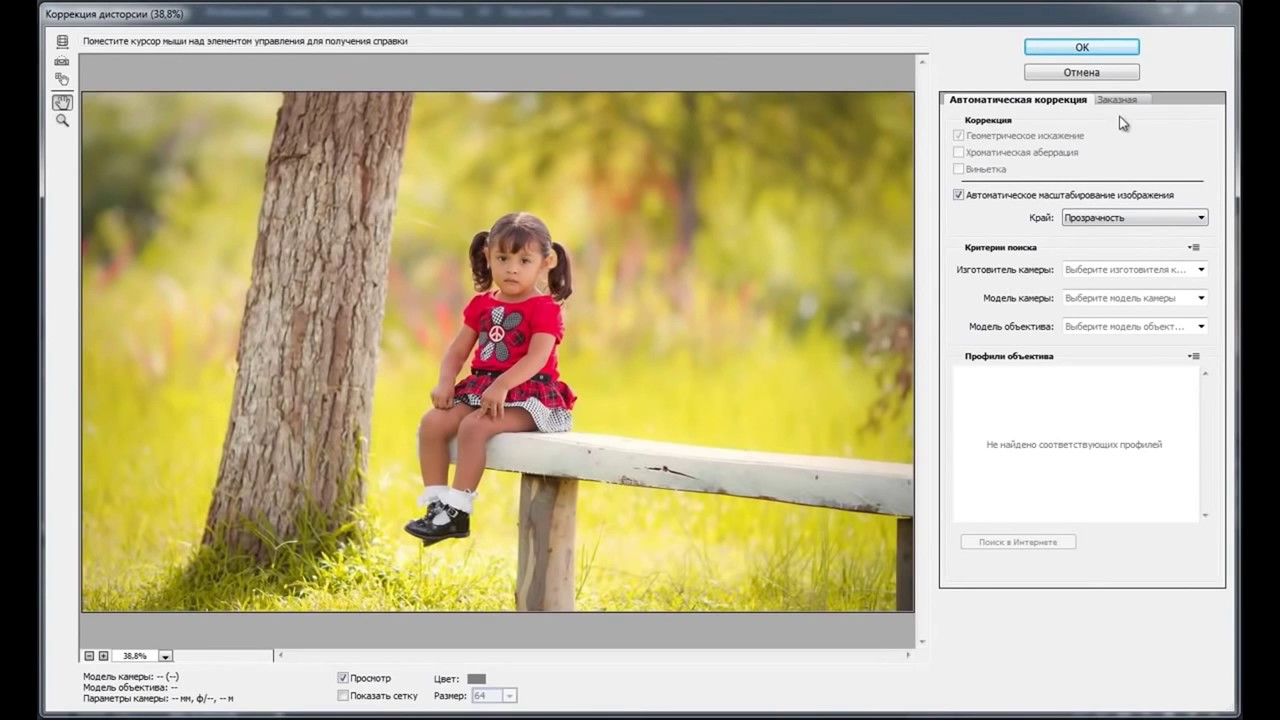This screenshot has width=1280, height=720.
Task: Click the zoom out minus button
Action: pyautogui.click(x=89, y=656)
